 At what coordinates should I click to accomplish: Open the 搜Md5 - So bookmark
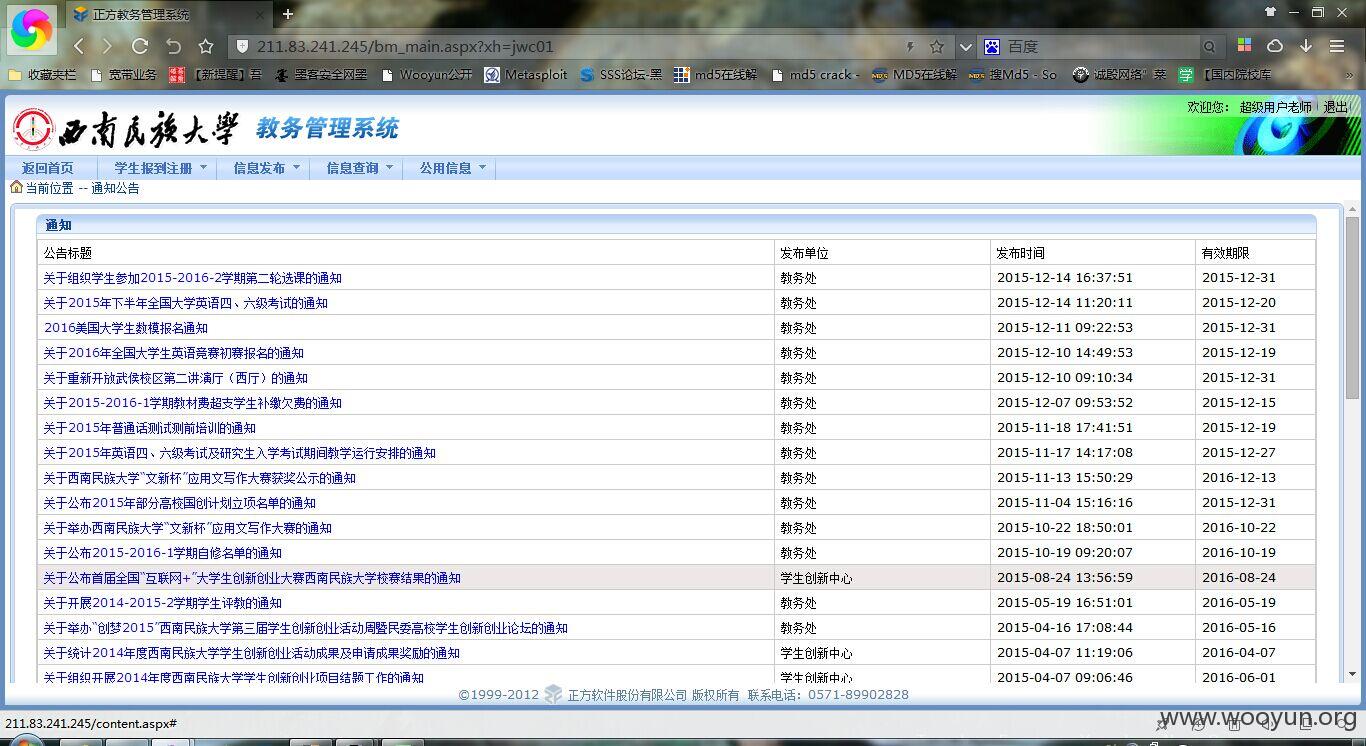(1013, 74)
